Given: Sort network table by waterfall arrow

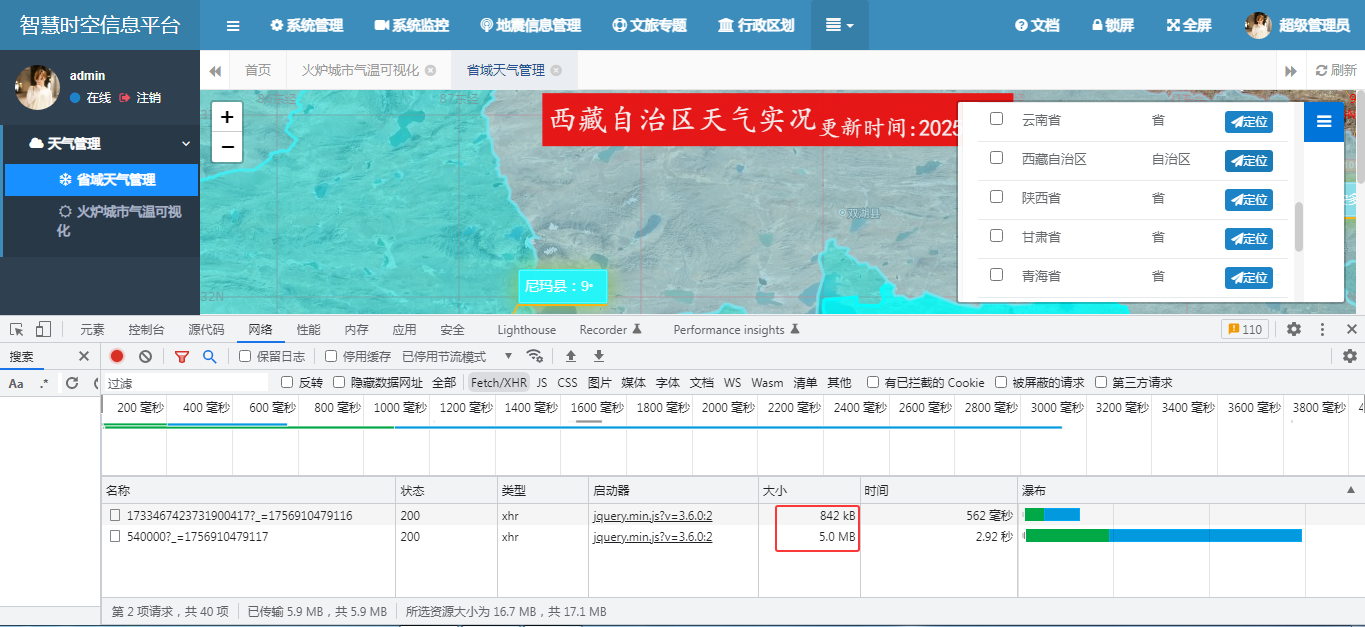Looking at the screenshot, I should tap(1352, 490).
